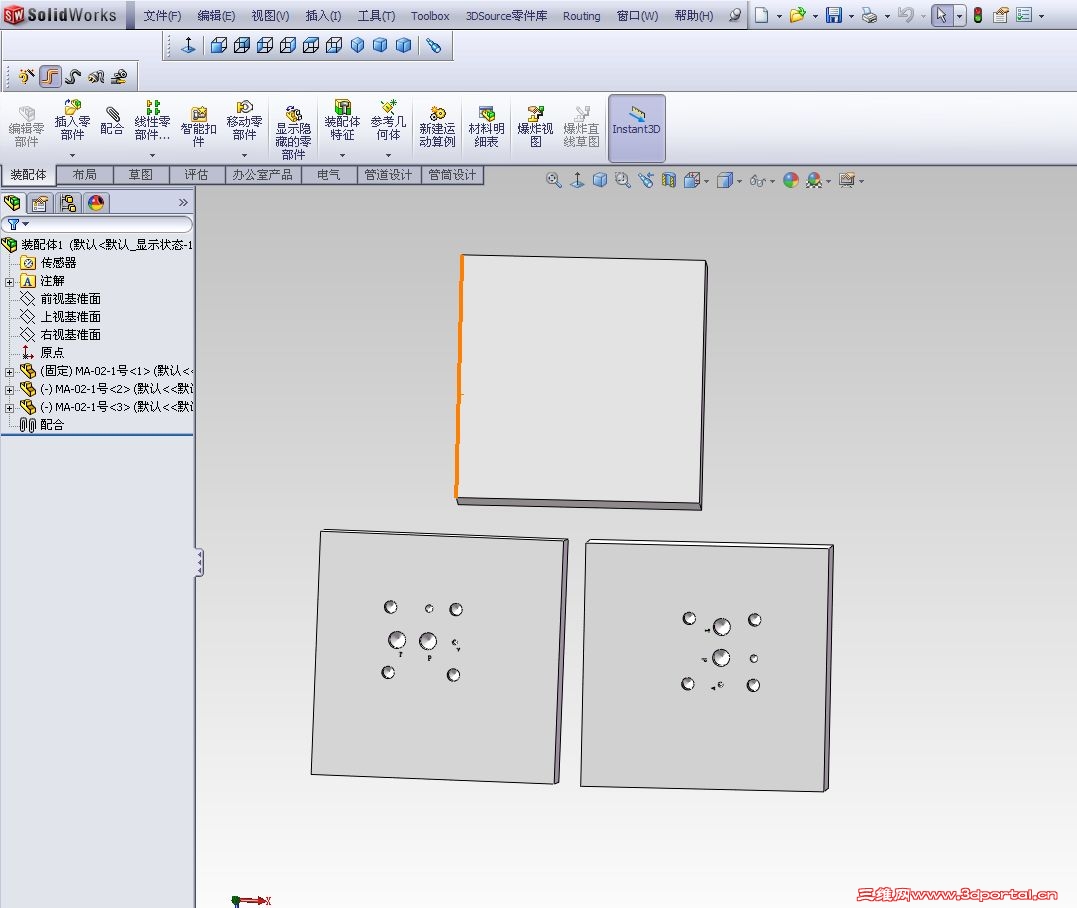The width and height of the screenshot is (1077, 908).
Task: Open the Select tool dropdown arrow
Action: tap(960, 16)
